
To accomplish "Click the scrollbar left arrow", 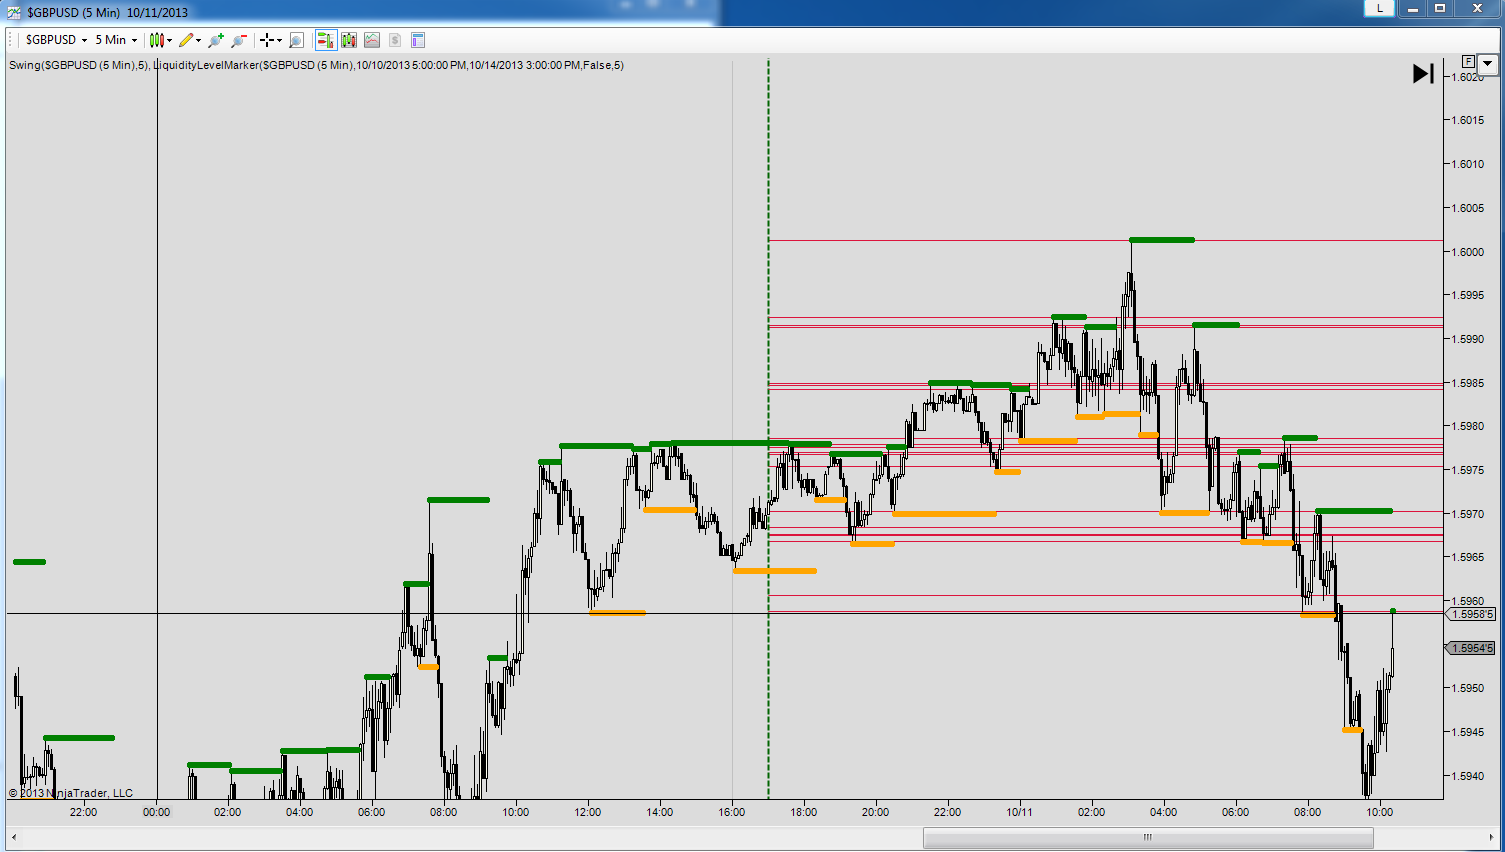I will 14,837.
